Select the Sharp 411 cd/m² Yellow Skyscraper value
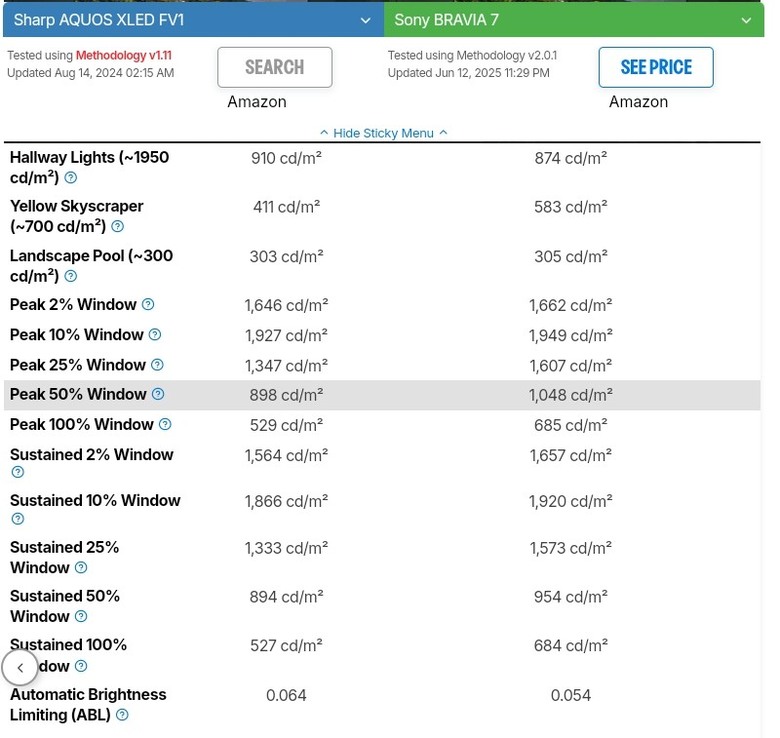780x738 pixels. 286,207
